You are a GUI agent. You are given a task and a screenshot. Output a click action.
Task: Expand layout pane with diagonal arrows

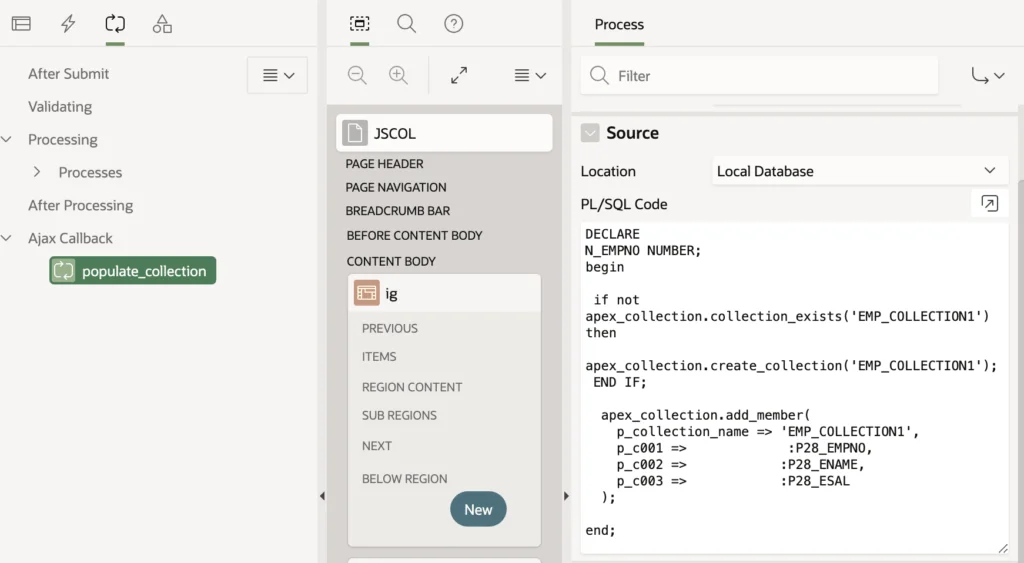pyautogui.click(x=459, y=75)
